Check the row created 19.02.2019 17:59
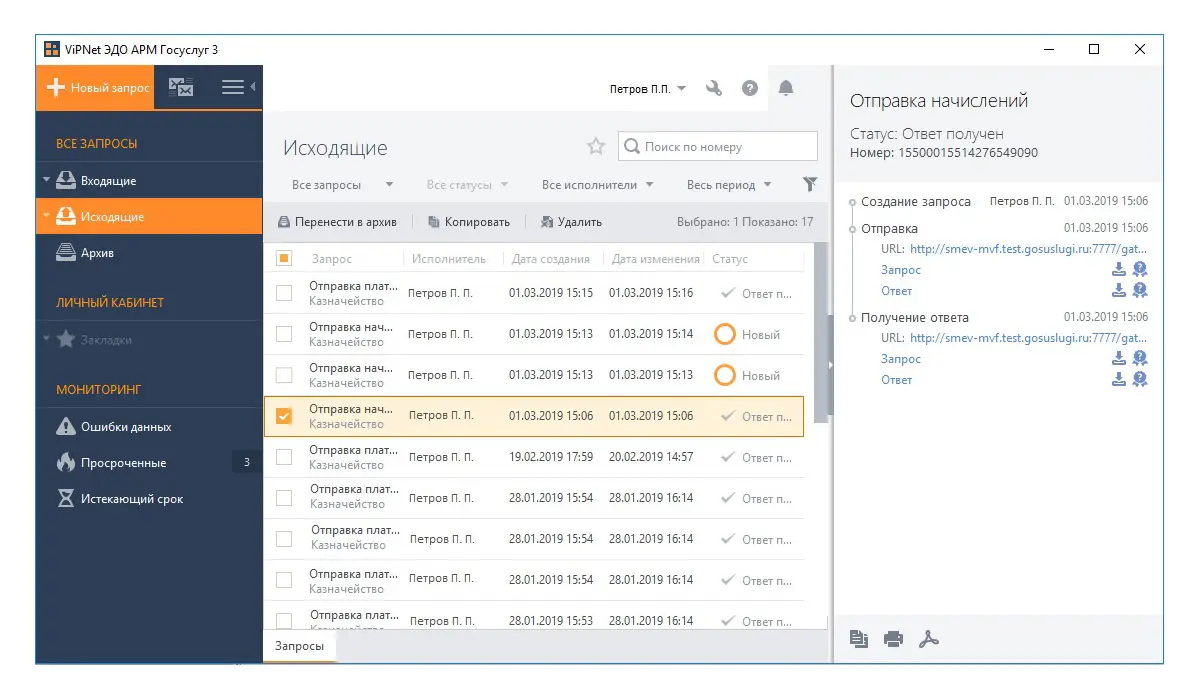Screen dimensions: 1200x700 (284, 457)
